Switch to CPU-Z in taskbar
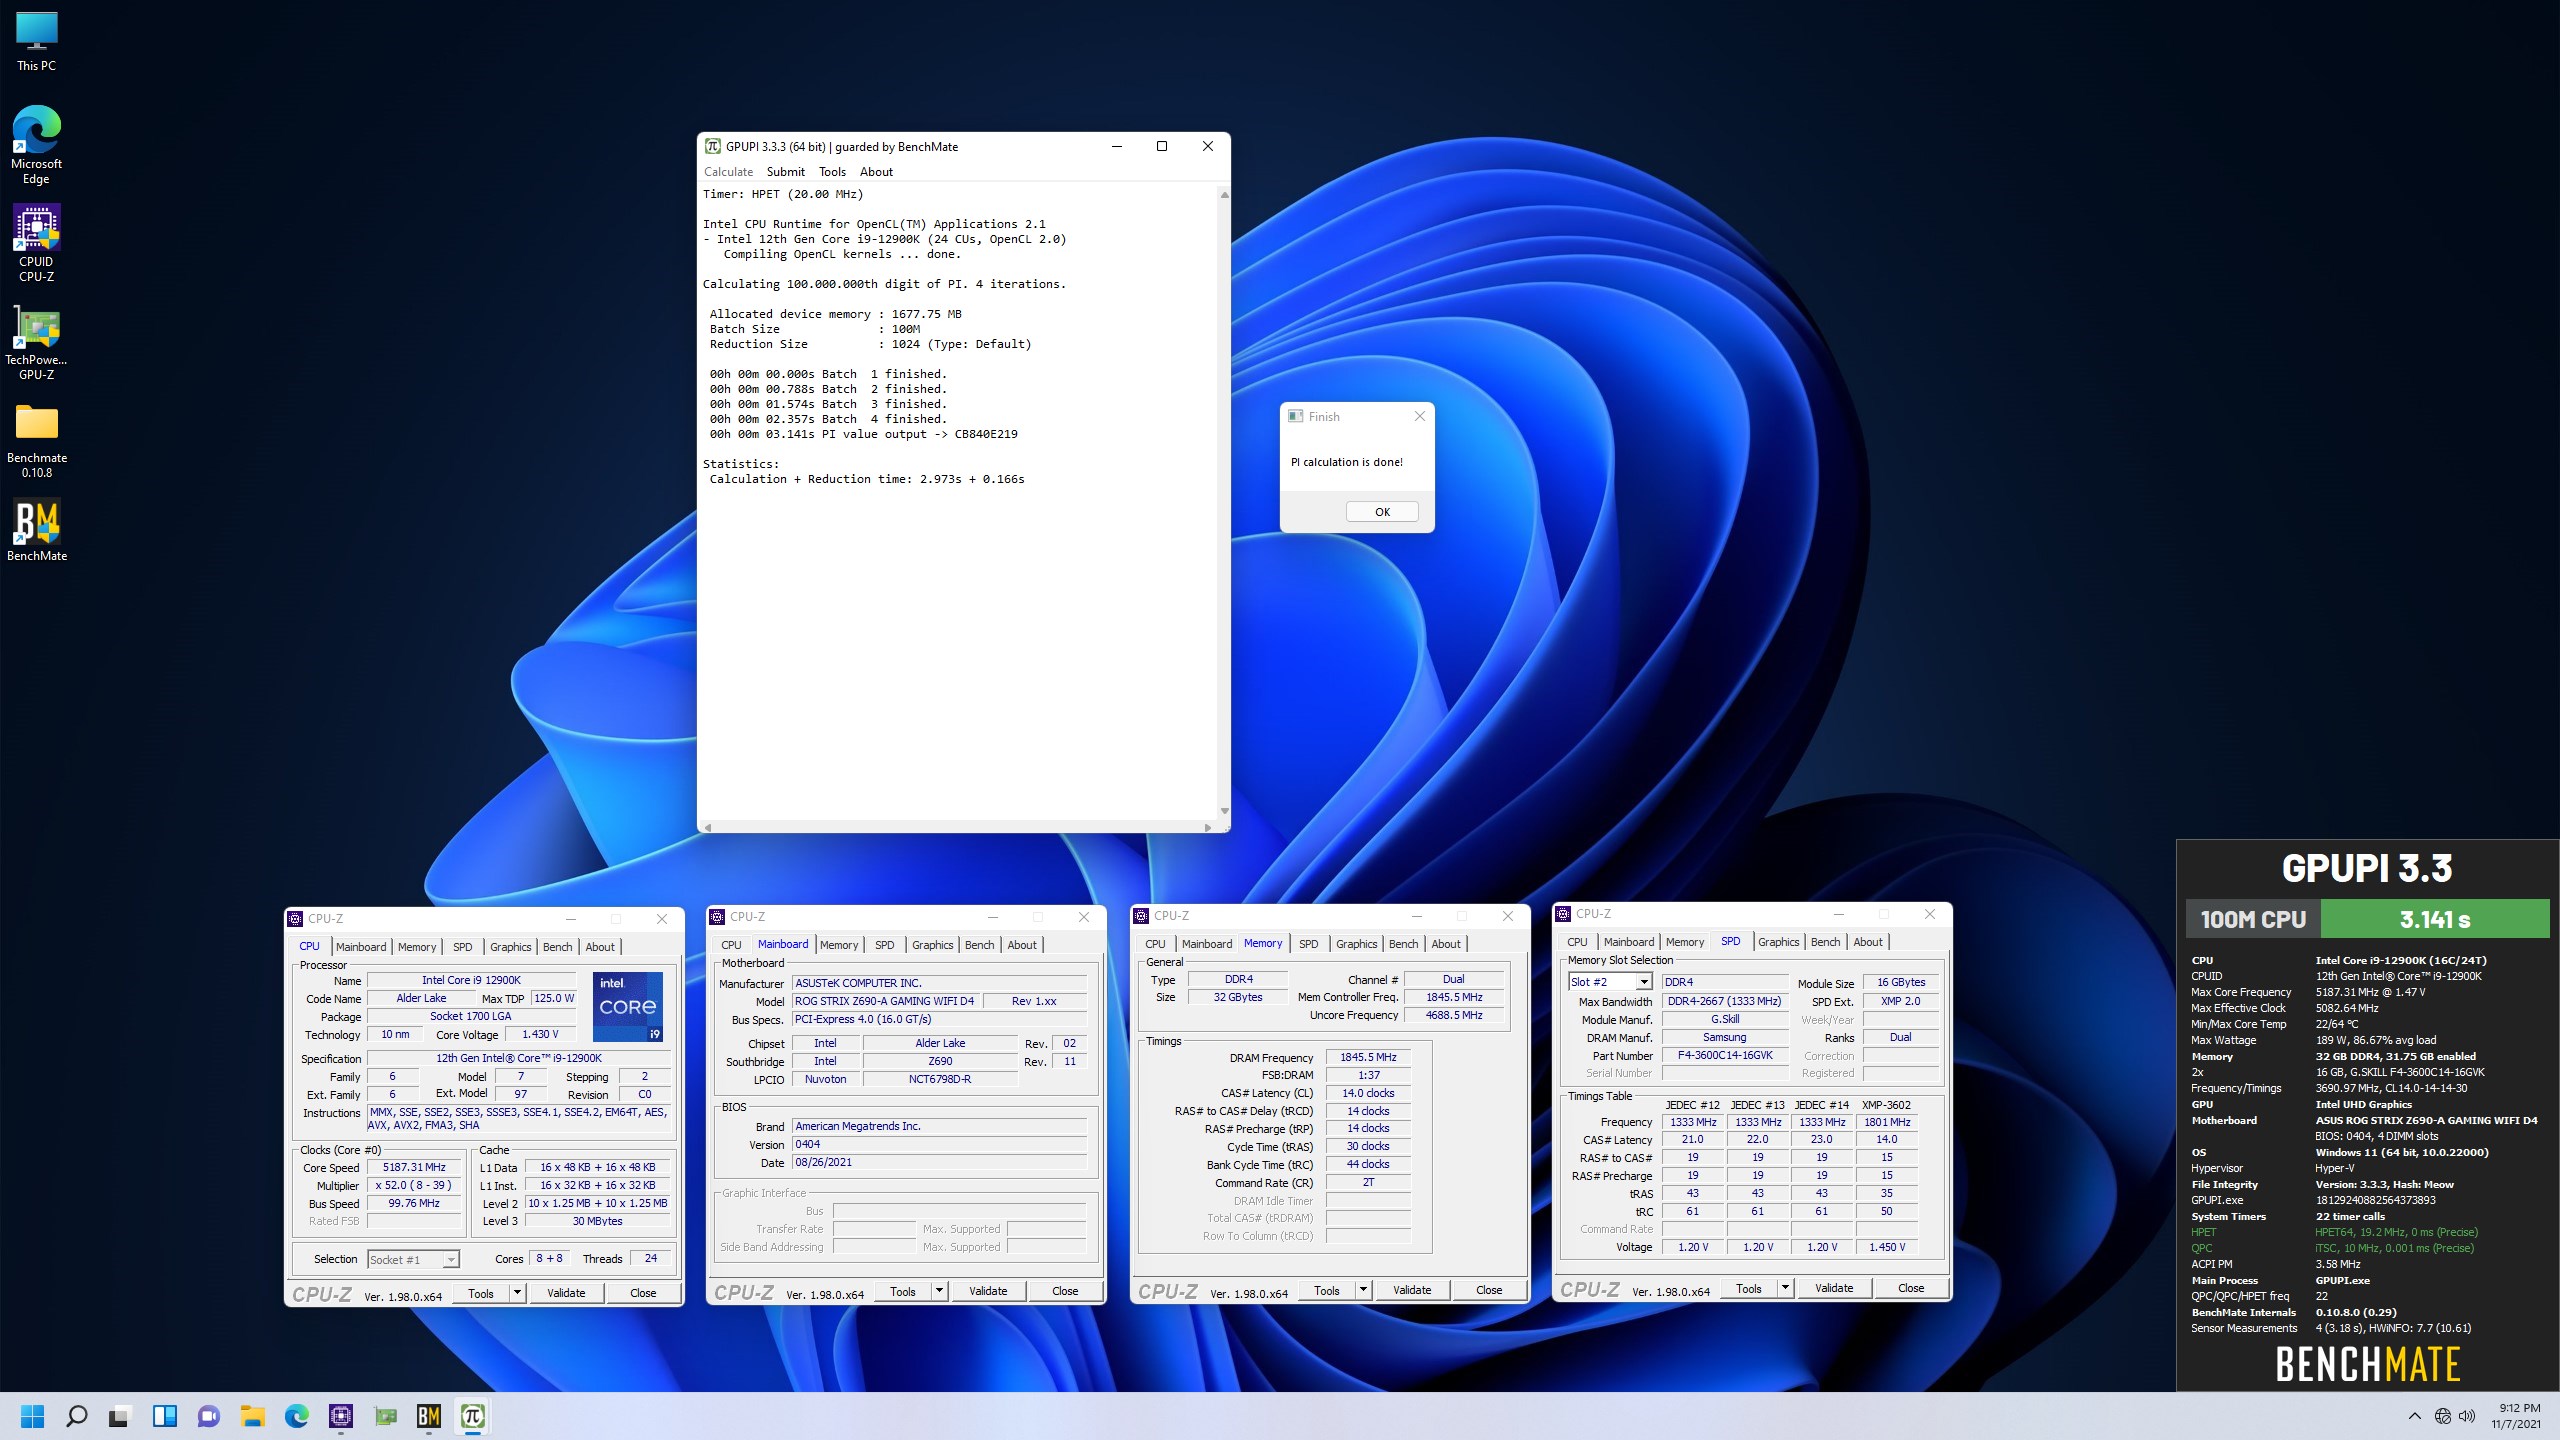Viewport: 2560px width, 1440px height. (x=341, y=1416)
